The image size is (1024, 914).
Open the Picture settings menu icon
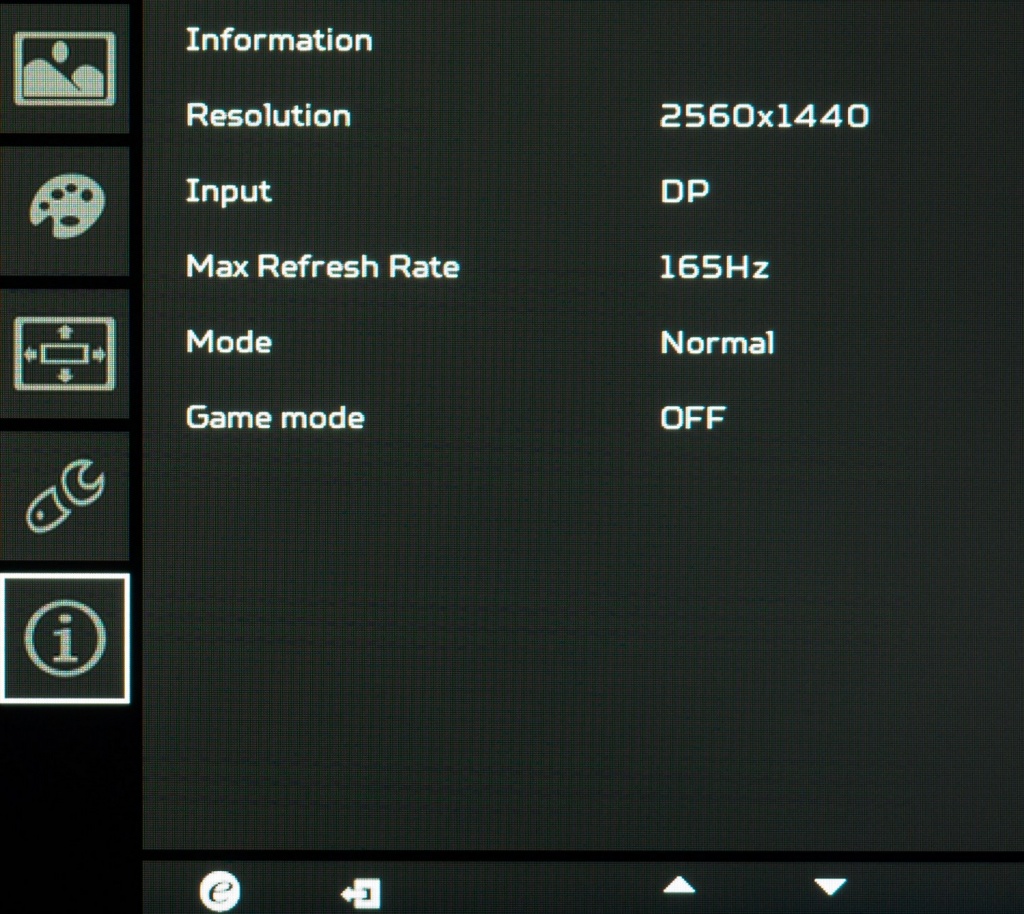click(x=65, y=69)
